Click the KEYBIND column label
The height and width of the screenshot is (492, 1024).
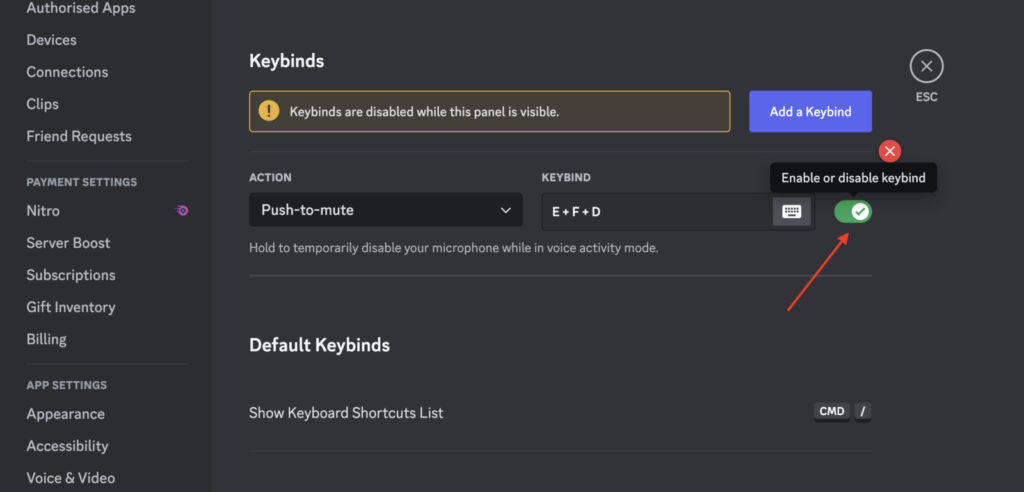566,177
